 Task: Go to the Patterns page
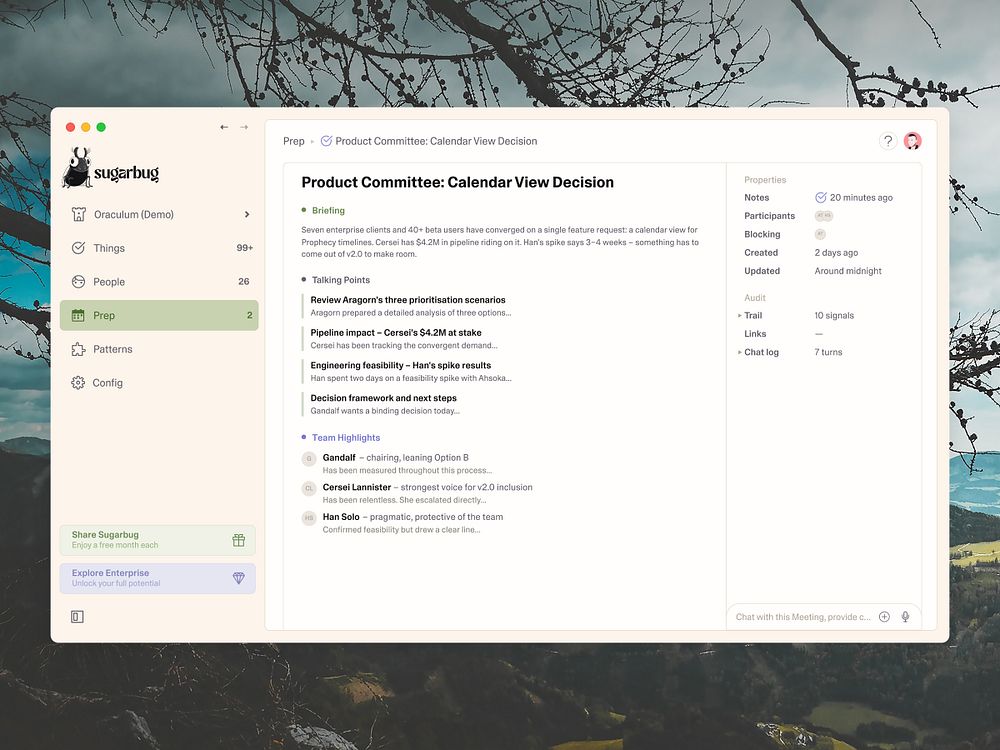pyautogui.click(x=112, y=349)
